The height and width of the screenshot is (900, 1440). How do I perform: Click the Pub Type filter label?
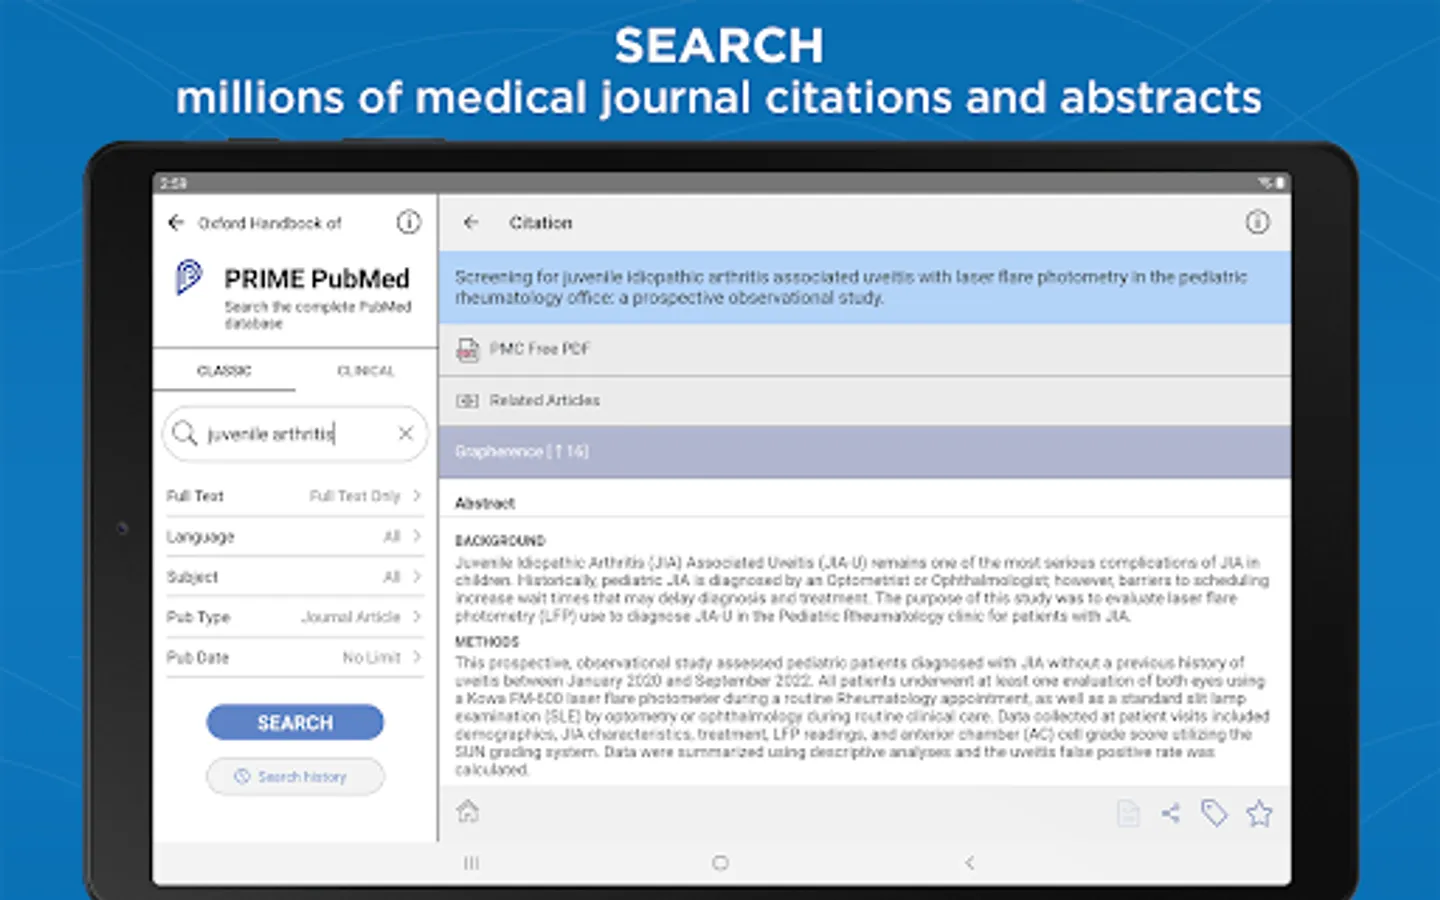[x=198, y=617]
